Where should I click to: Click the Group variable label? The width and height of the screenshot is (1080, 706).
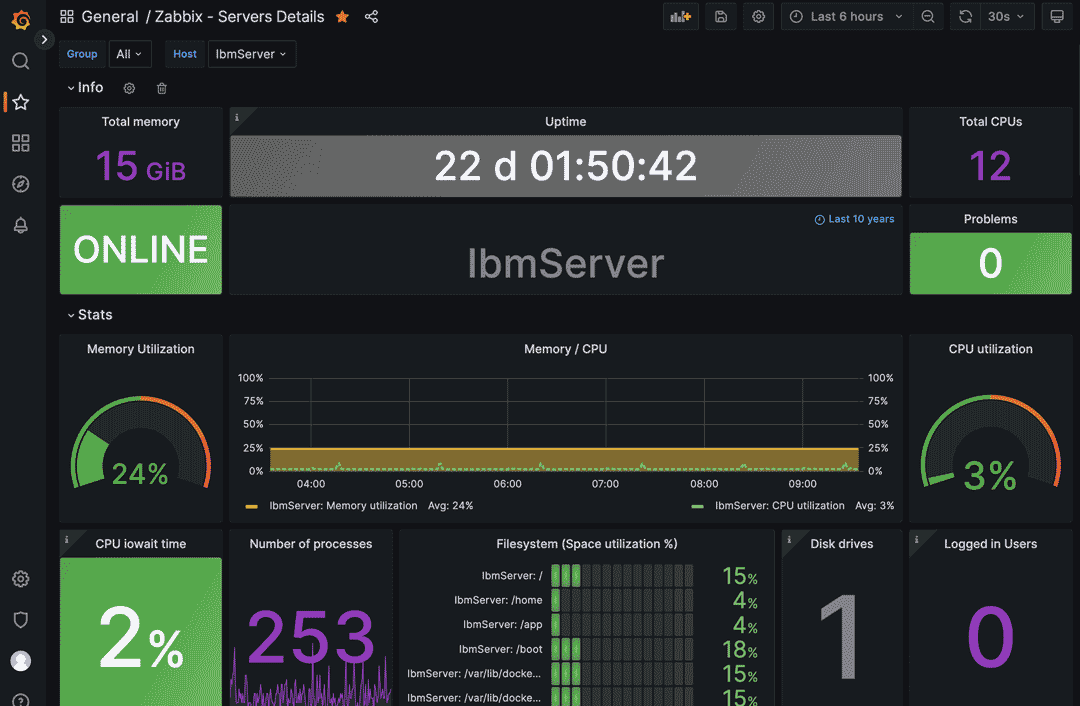tap(82, 54)
